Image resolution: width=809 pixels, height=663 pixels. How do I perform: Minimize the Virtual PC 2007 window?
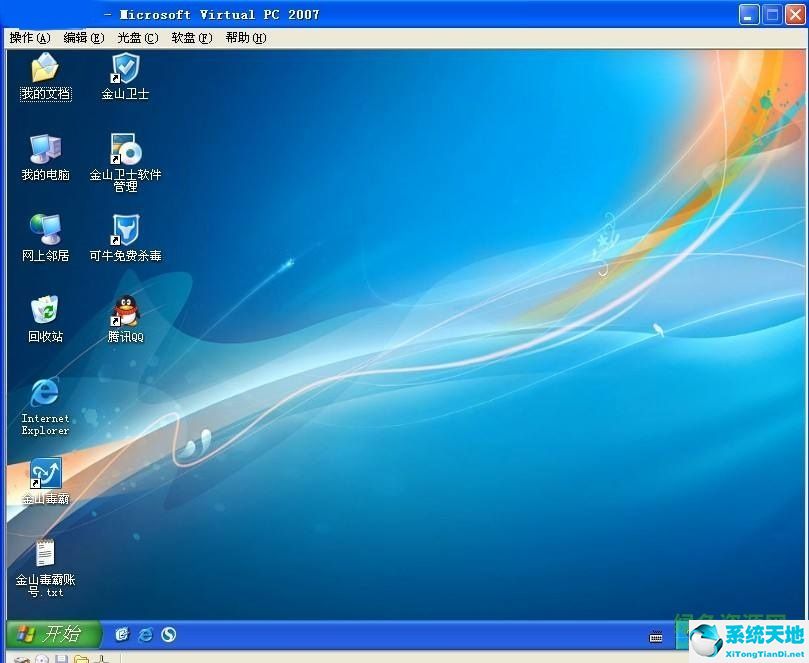coord(749,14)
